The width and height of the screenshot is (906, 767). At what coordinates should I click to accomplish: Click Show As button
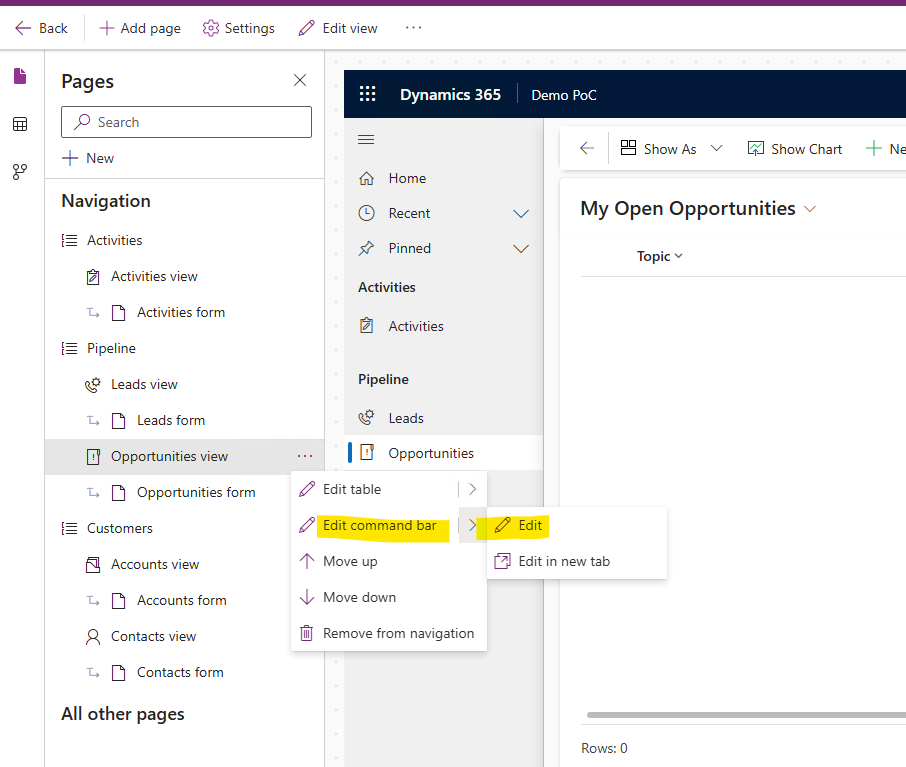658,149
